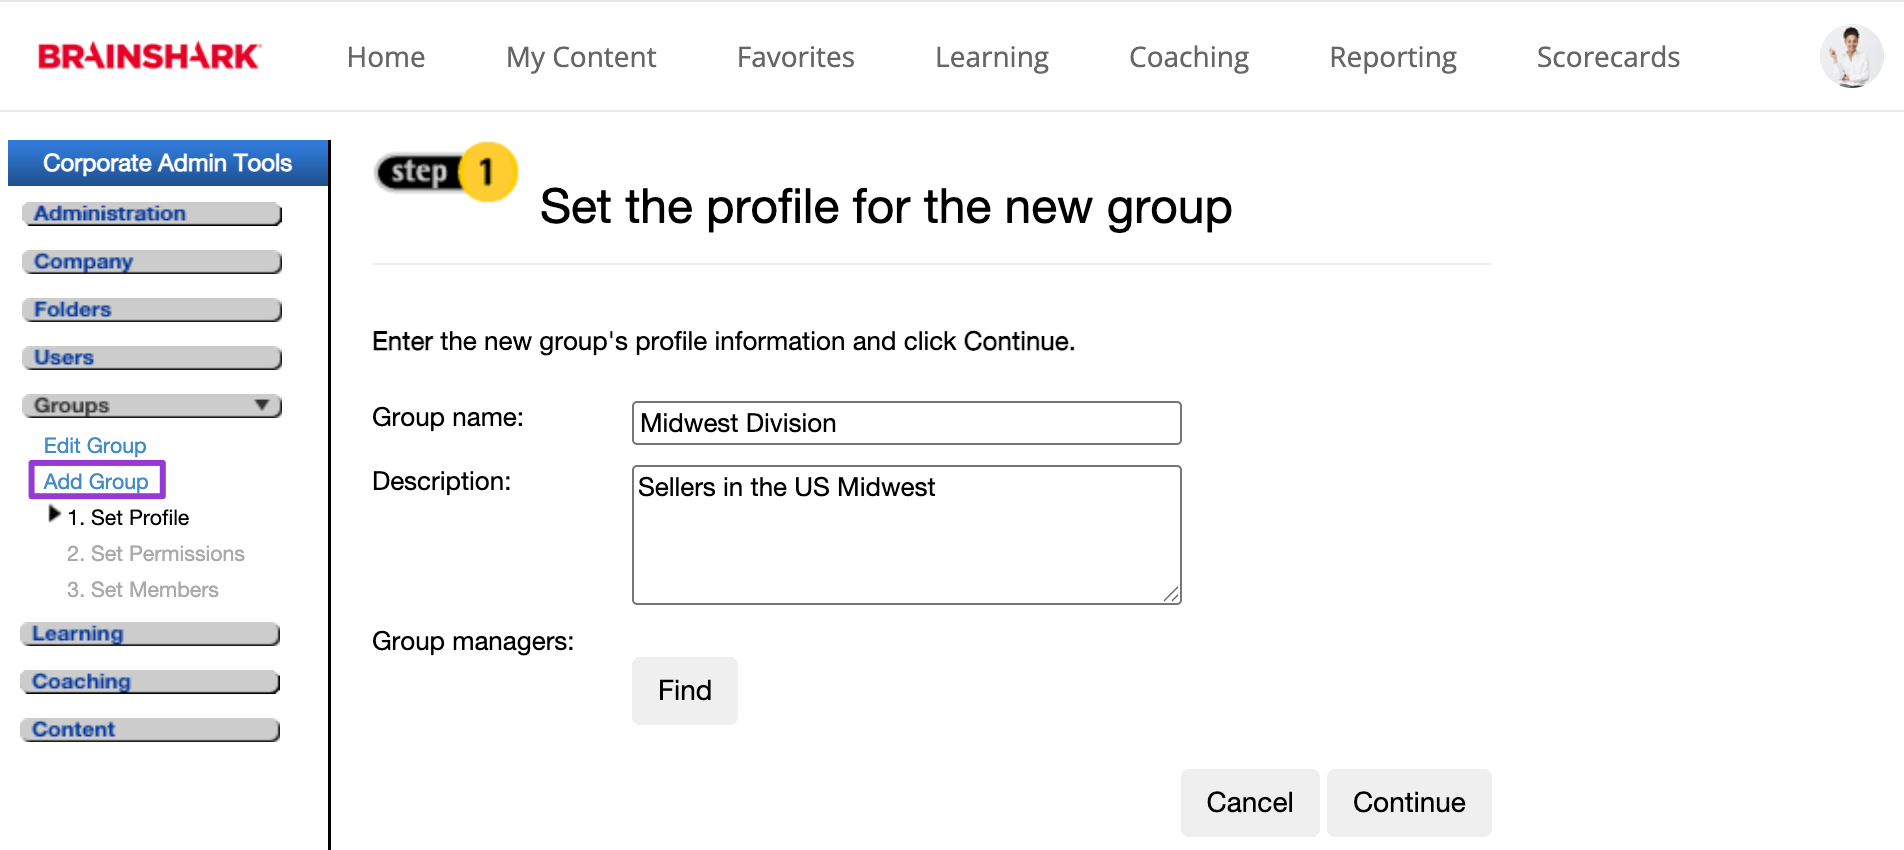The image size is (1904, 850).
Task: Collapse the Groups section arrow
Action: (262, 405)
